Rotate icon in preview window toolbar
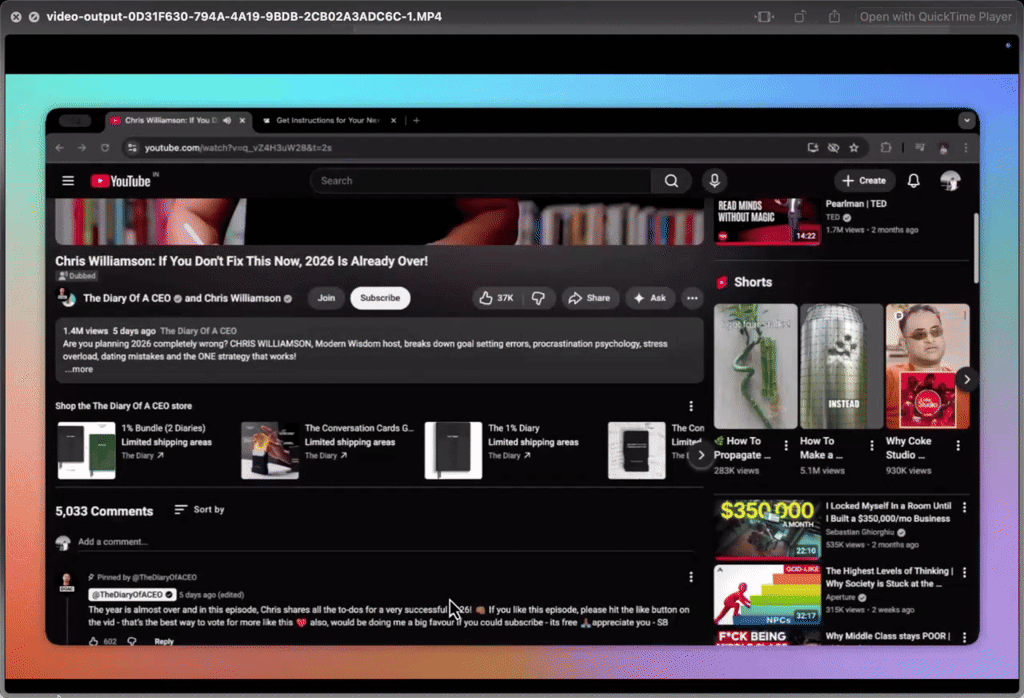 coord(799,16)
